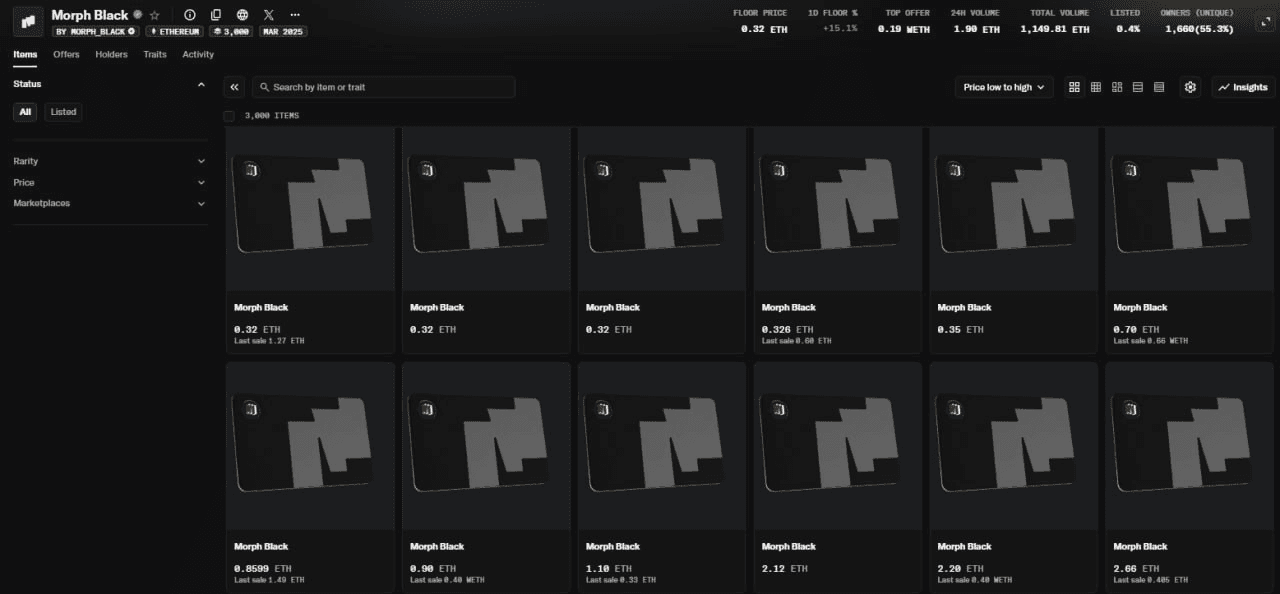Viewport: 1280px width, 594px height.
Task: Switch to the Holders tab
Action: 111,54
